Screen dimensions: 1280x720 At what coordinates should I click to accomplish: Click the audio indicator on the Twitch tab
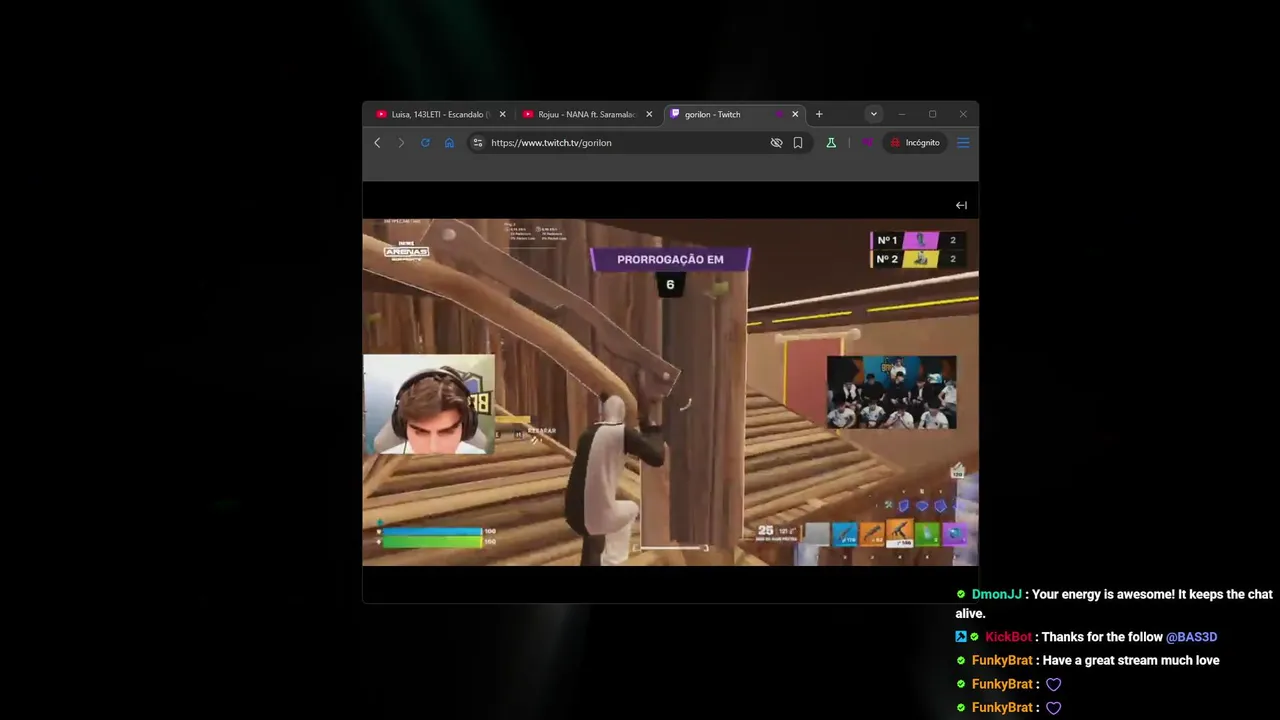[779, 114]
